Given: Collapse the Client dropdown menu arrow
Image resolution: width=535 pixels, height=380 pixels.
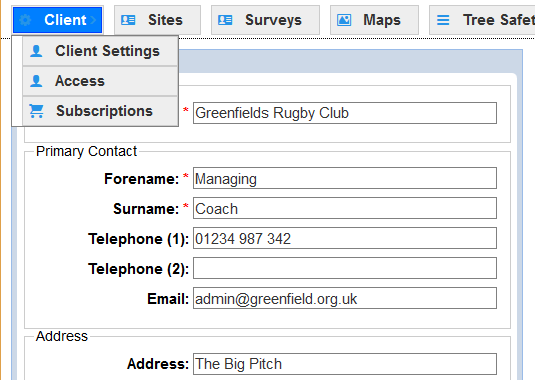Looking at the screenshot, I should [93, 20].
